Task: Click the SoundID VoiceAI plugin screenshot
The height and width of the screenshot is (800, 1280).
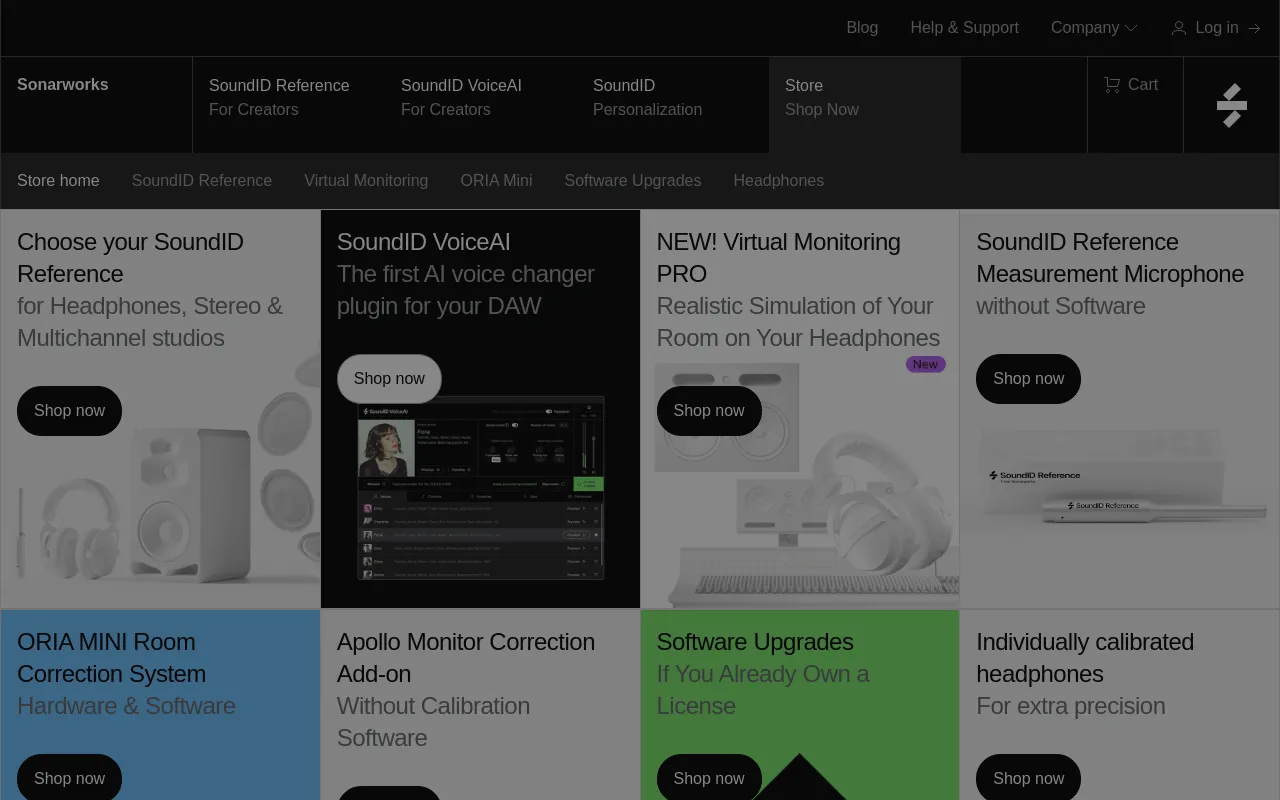Action: 480,490
